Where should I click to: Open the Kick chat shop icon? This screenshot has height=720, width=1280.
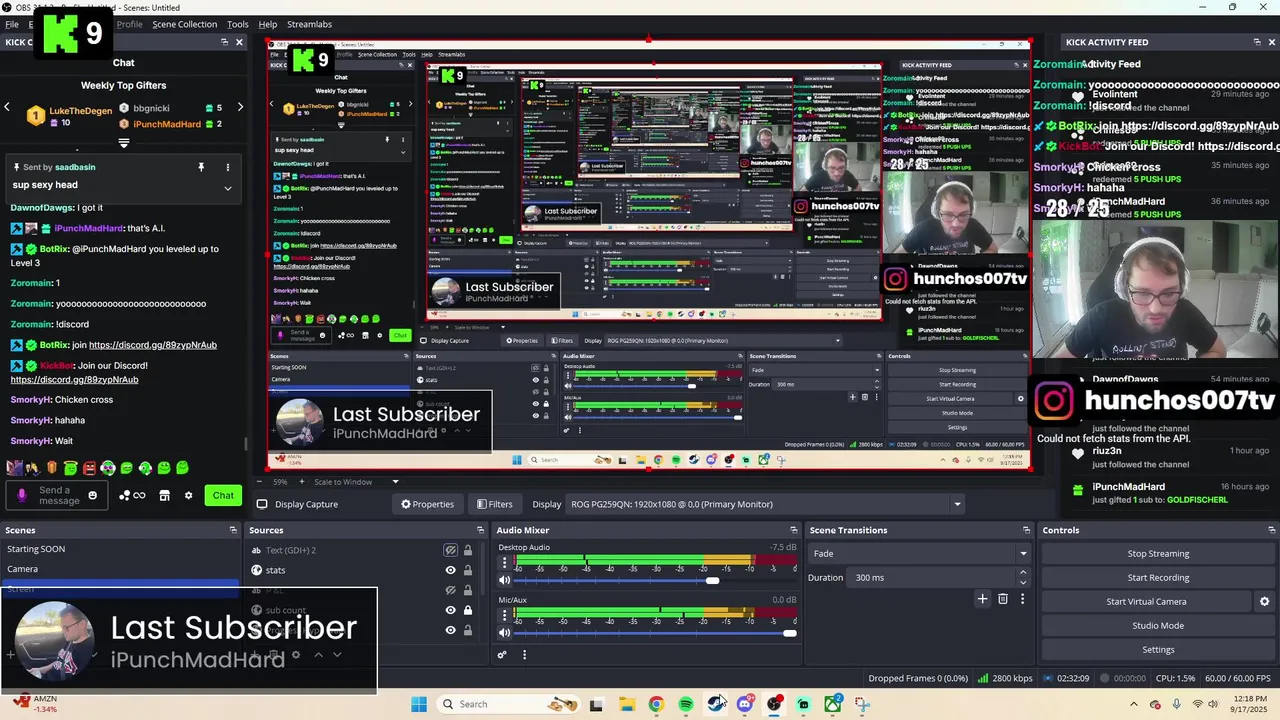point(164,496)
